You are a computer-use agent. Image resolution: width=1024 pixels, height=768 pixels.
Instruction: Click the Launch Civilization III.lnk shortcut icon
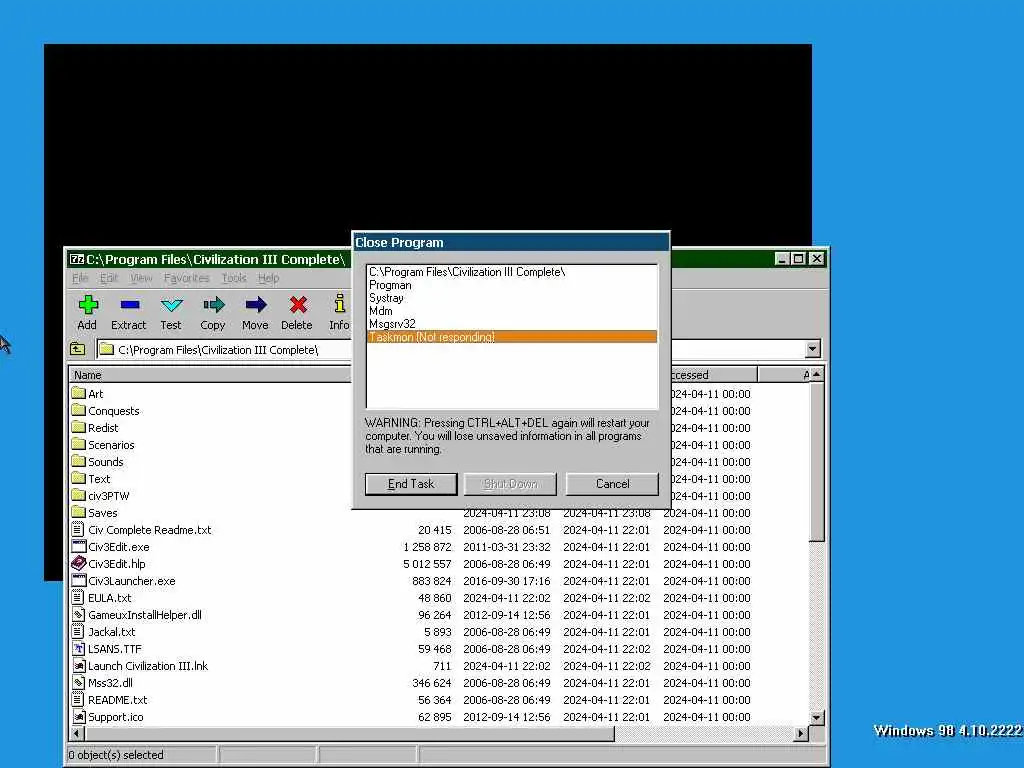pos(78,665)
